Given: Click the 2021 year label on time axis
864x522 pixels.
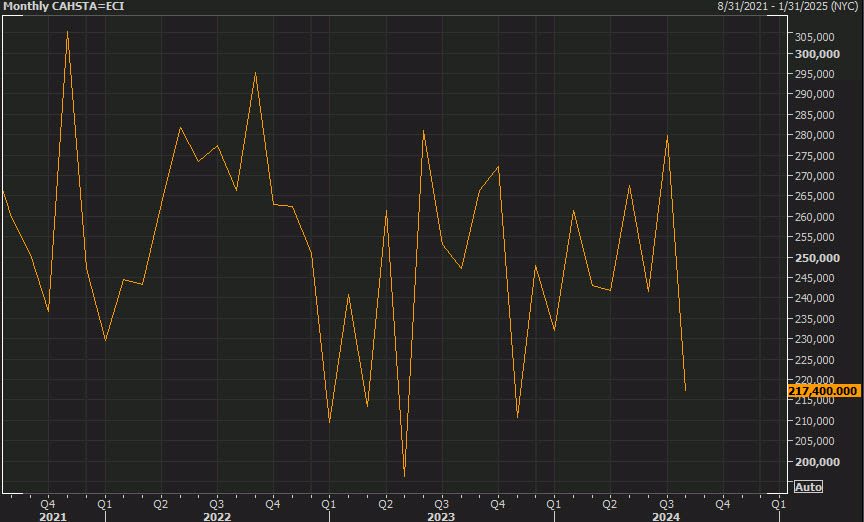Looking at the screenshot, I should tap(52, 517).
